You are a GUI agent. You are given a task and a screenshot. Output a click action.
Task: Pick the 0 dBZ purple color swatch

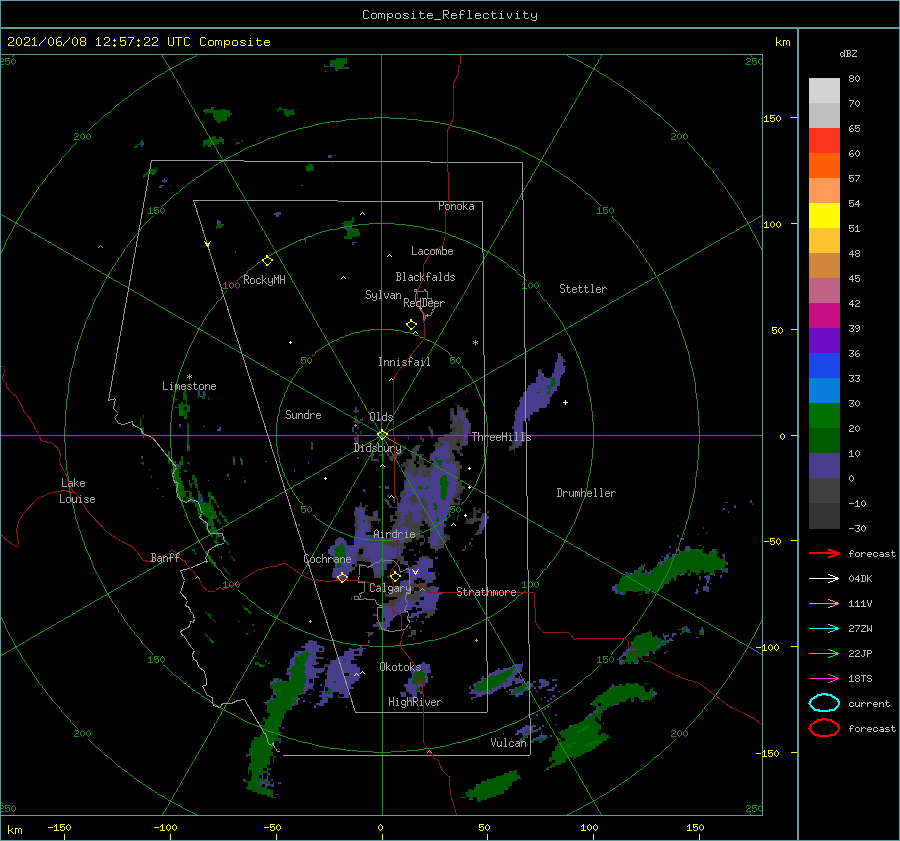click(x=824, y=465)
